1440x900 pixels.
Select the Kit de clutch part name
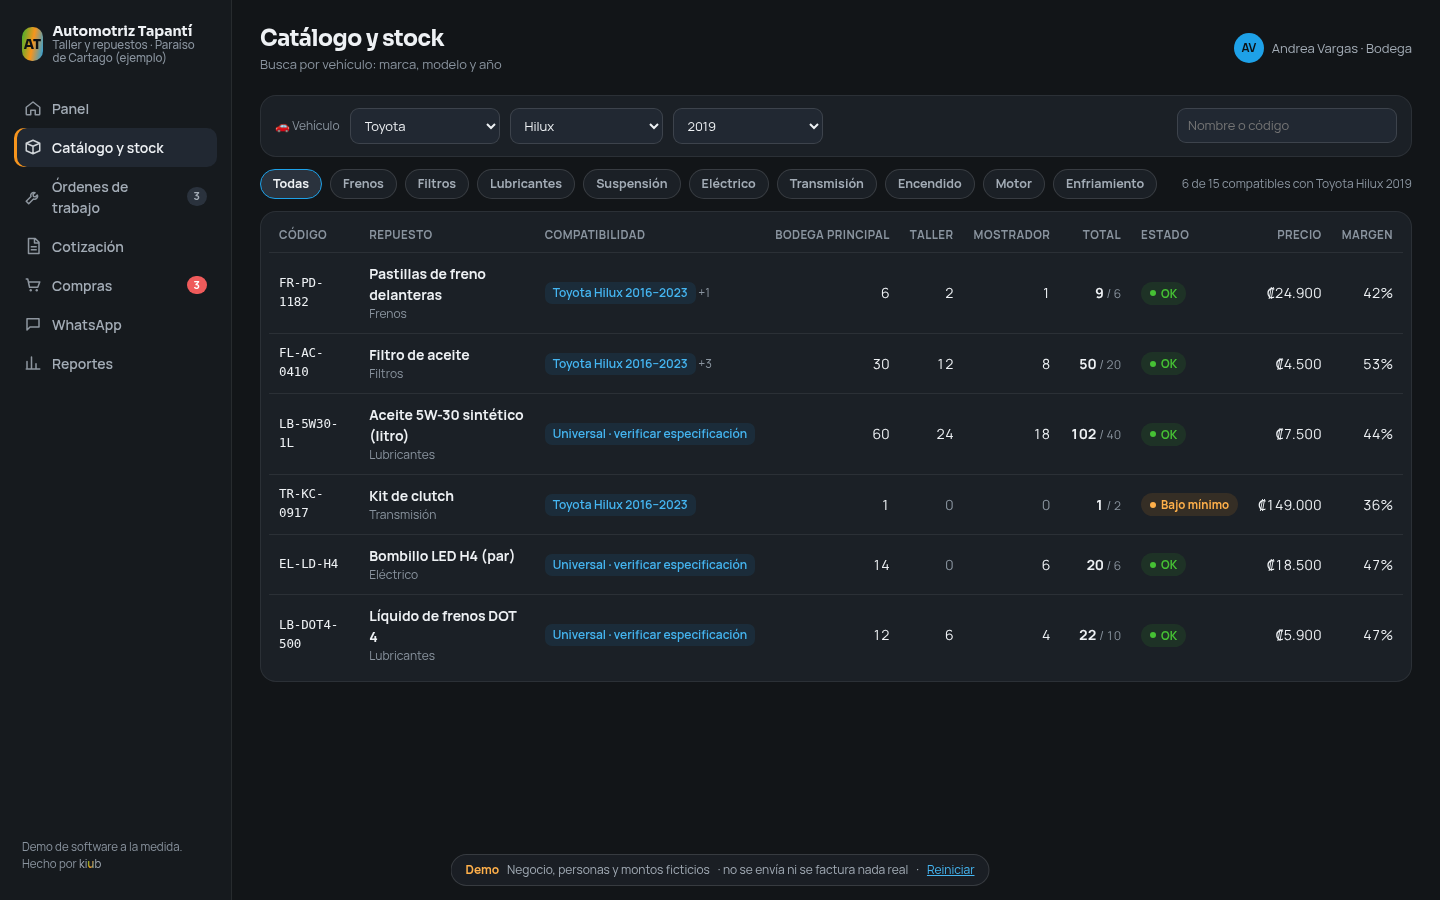pos(411,496)
